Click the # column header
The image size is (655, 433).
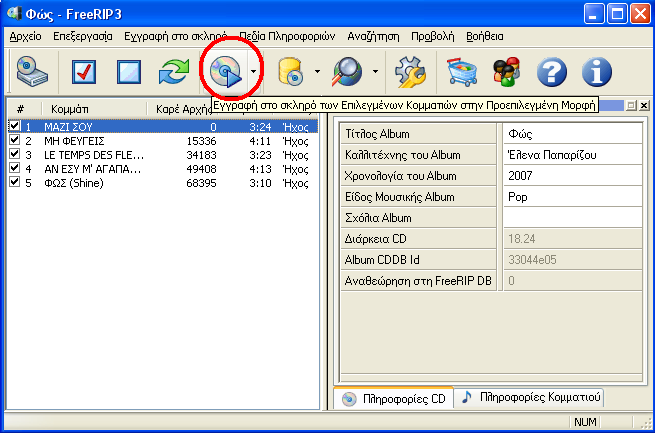tap(20, 109)
